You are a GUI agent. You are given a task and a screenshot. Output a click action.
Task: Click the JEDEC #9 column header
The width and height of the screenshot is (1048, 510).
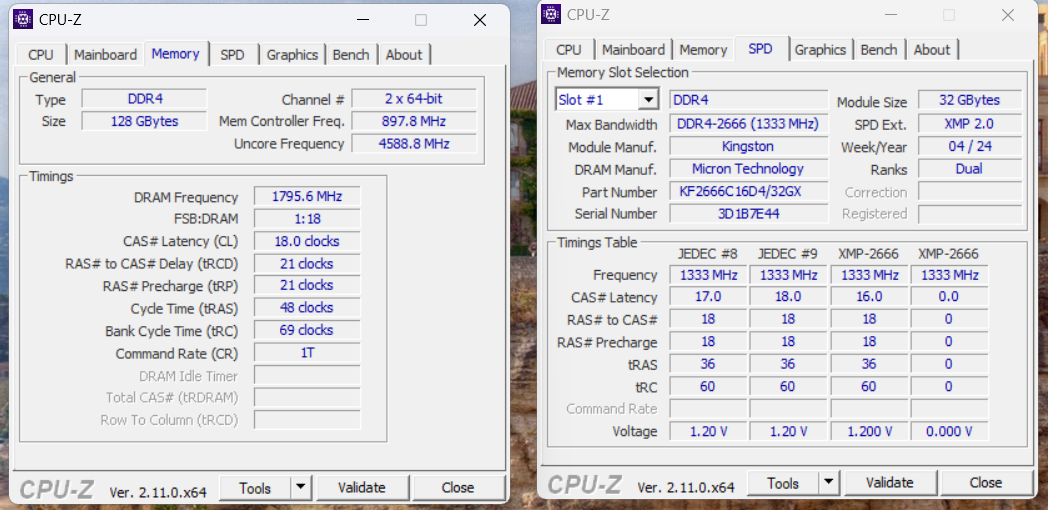click(x=788, y=254)
